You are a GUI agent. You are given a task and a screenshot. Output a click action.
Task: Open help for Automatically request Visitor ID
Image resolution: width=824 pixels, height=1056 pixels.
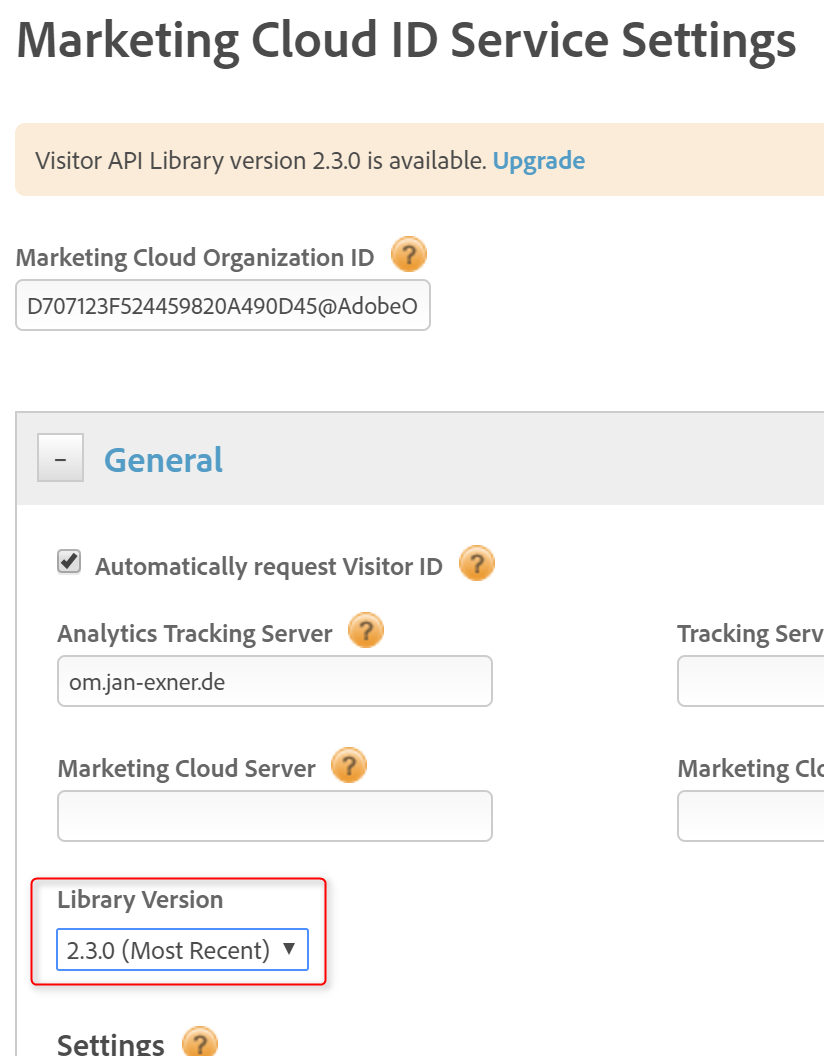[477, 565]
